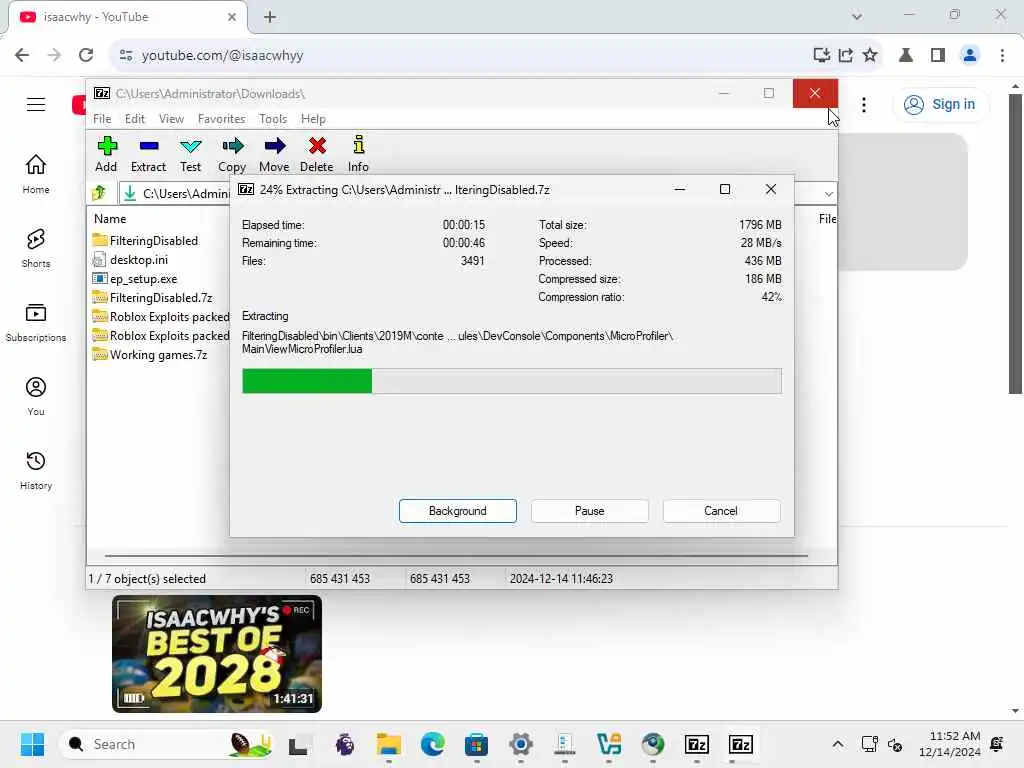Click the Add toolbar icon in 7-Zip
1024x768 pixels.
106,154
